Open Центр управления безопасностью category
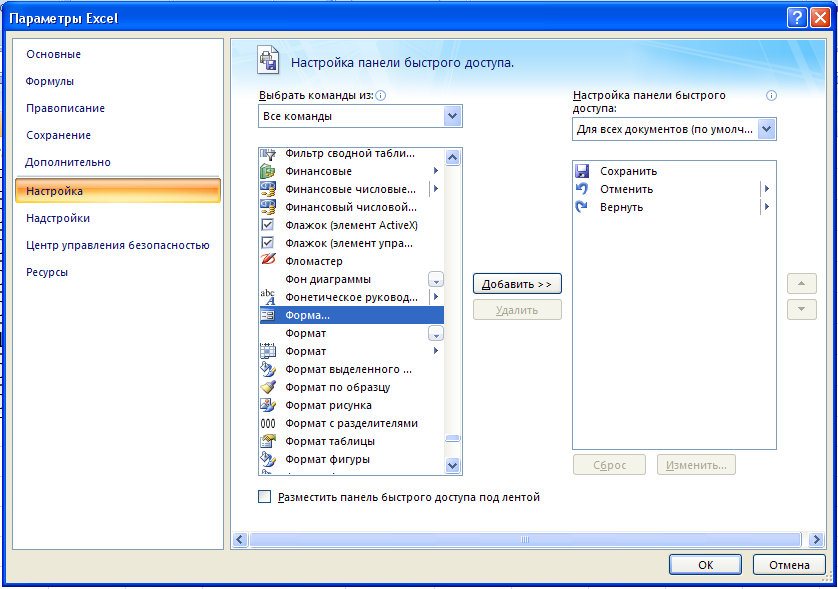Image resolution: width=838 pixels, height=589 pixels. (118, 245)
